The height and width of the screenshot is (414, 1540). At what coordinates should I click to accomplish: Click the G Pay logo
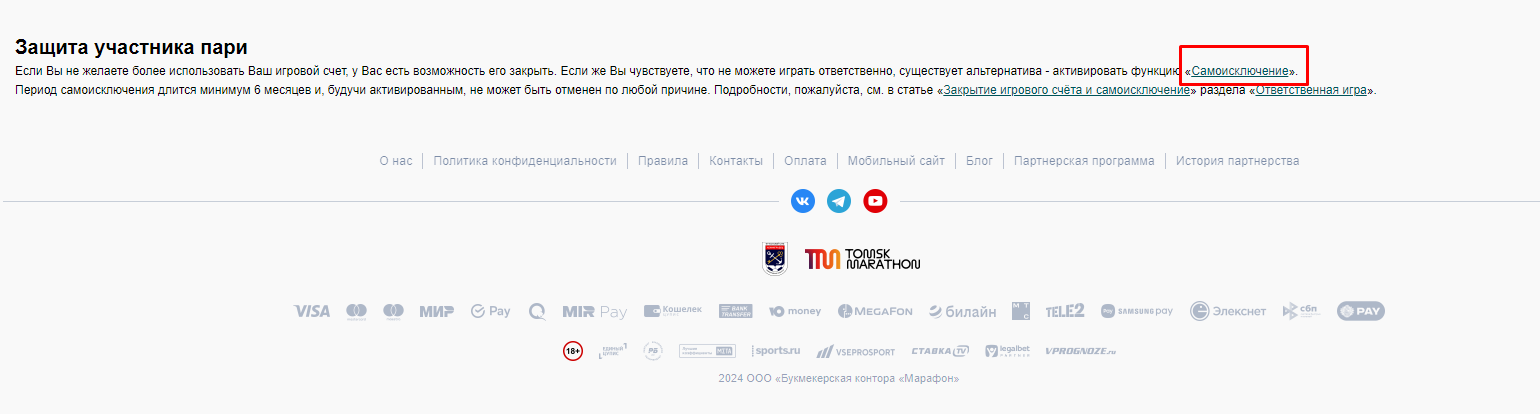(490, 311)
